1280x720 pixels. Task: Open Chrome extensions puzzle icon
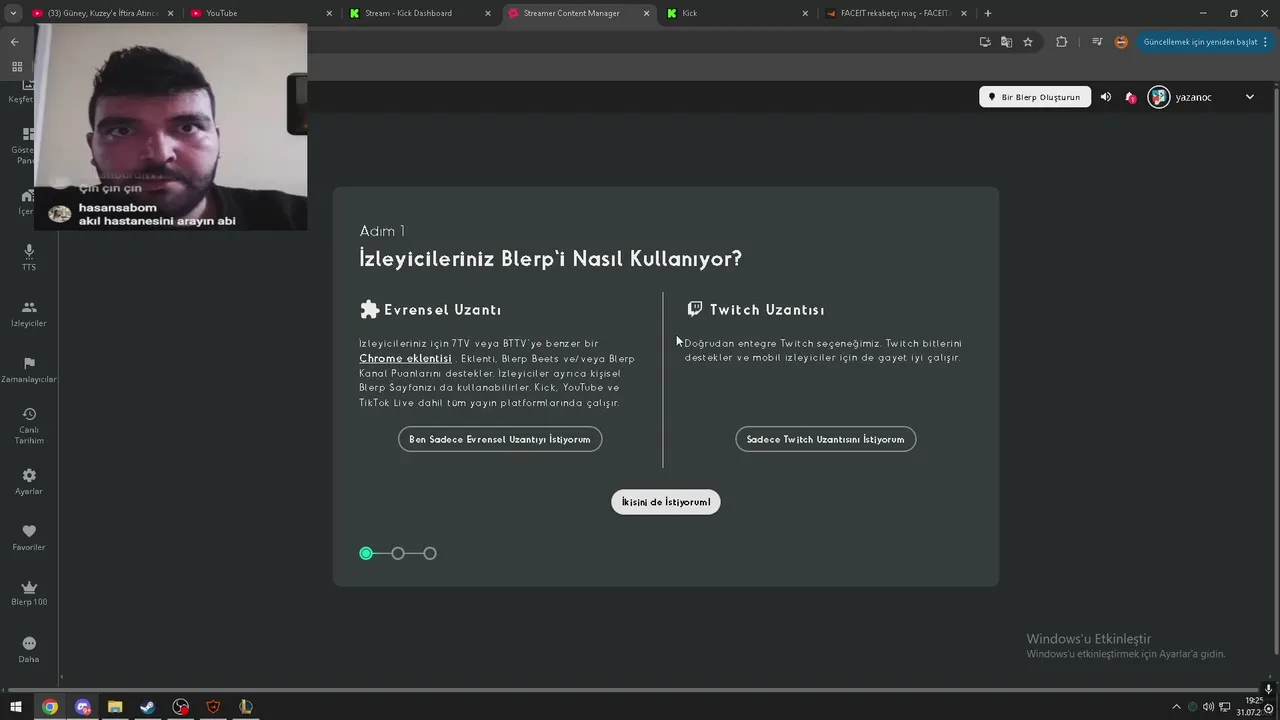pyautogui.click(x=1062, y=42)
